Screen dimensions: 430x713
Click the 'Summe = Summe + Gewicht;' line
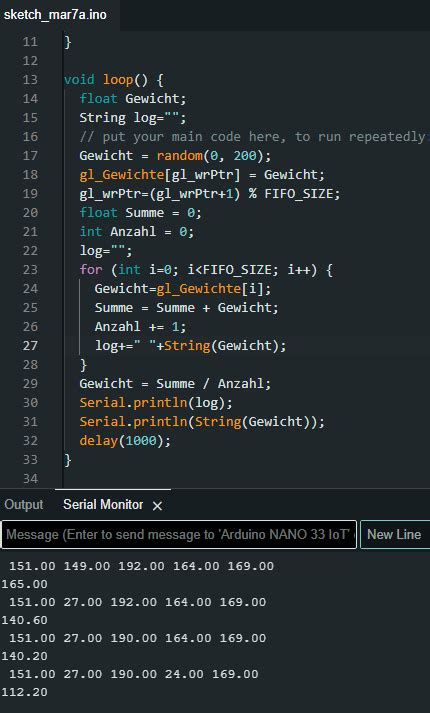point(186,308)
